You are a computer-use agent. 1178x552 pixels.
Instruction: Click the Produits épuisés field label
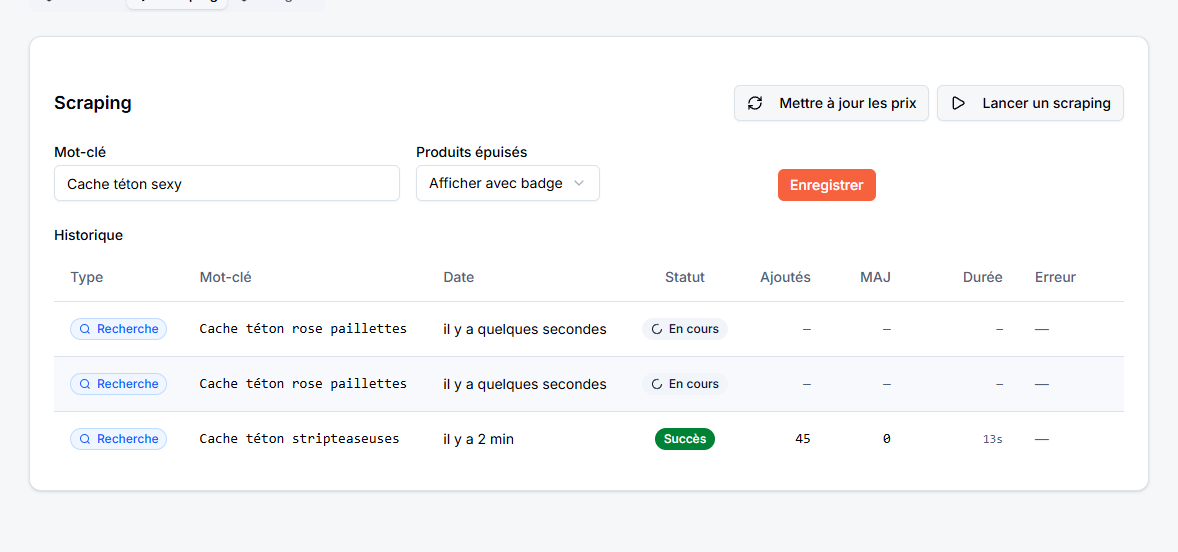pos(472,152)
